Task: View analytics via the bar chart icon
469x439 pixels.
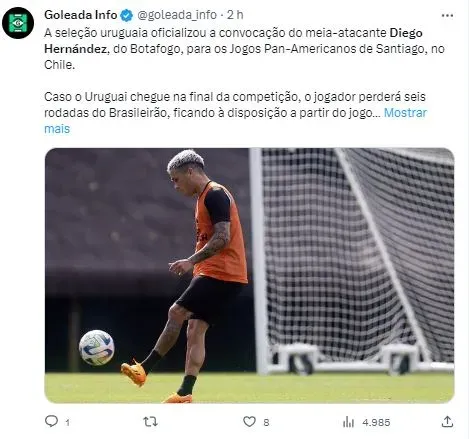Action: coord(348,422)
